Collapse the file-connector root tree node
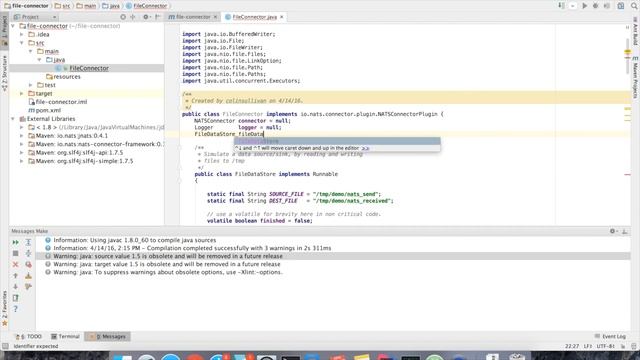 click(13, 26)
